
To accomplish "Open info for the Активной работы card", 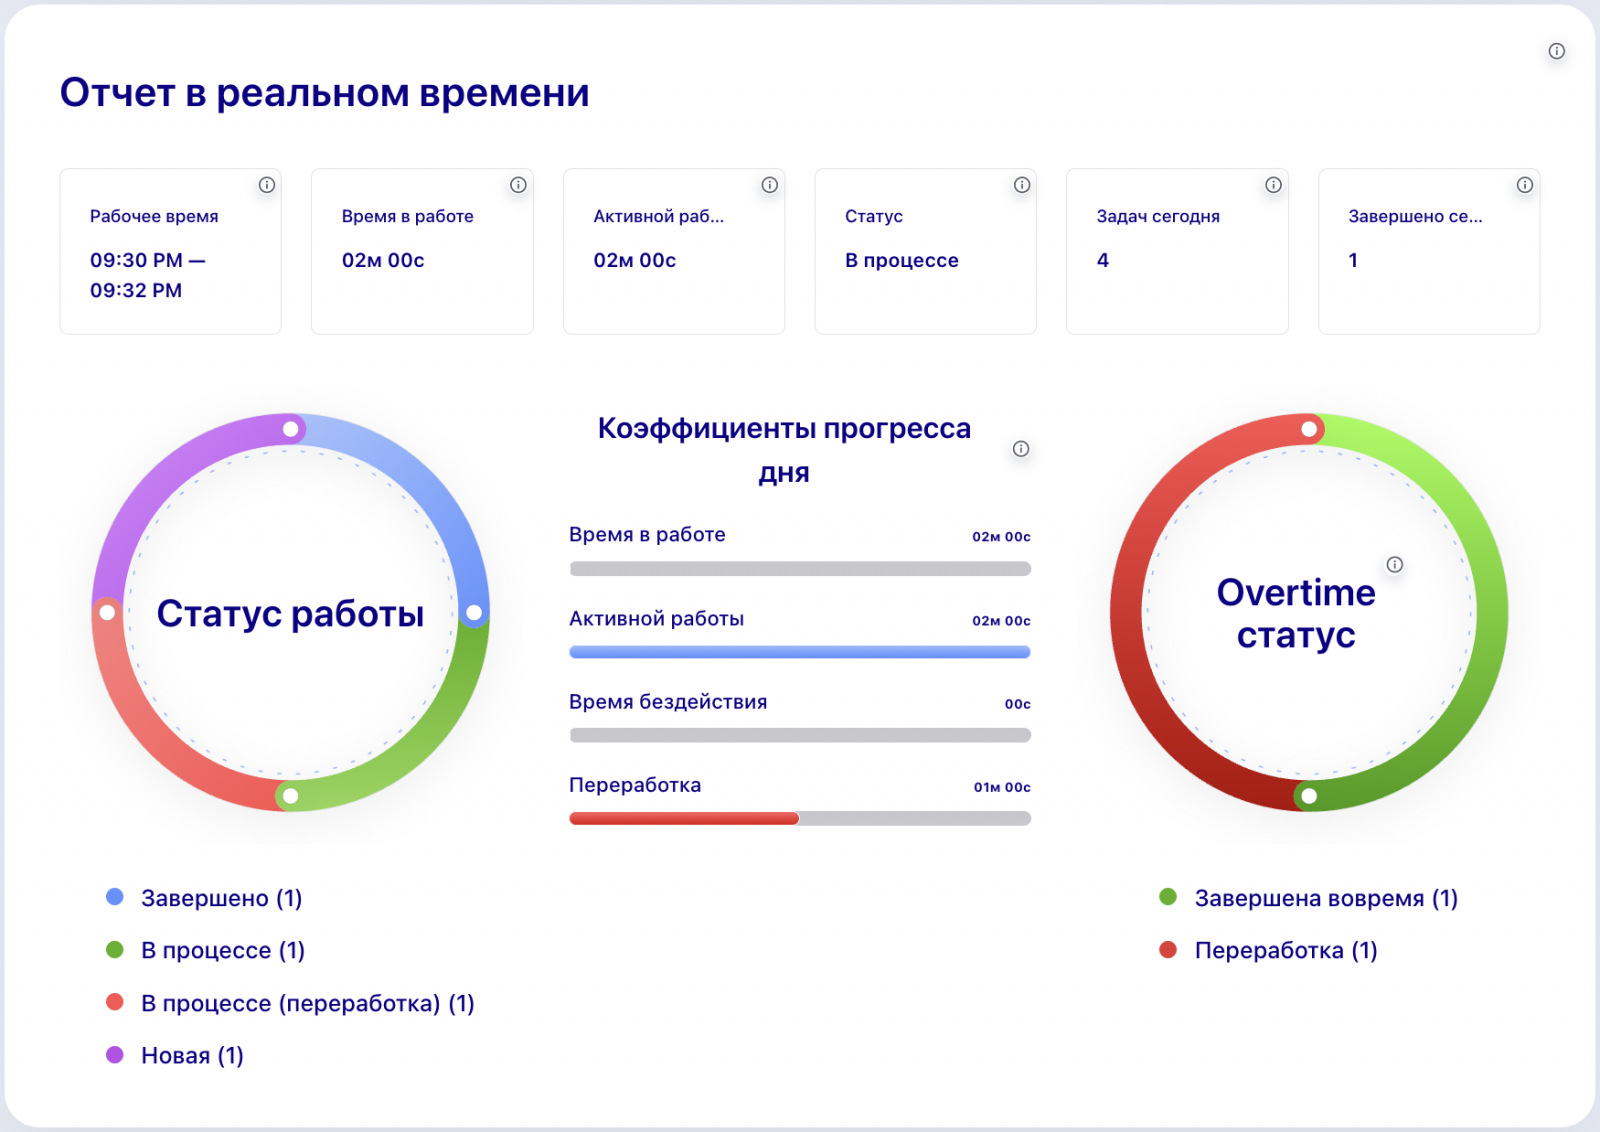I will coord(770,185).
